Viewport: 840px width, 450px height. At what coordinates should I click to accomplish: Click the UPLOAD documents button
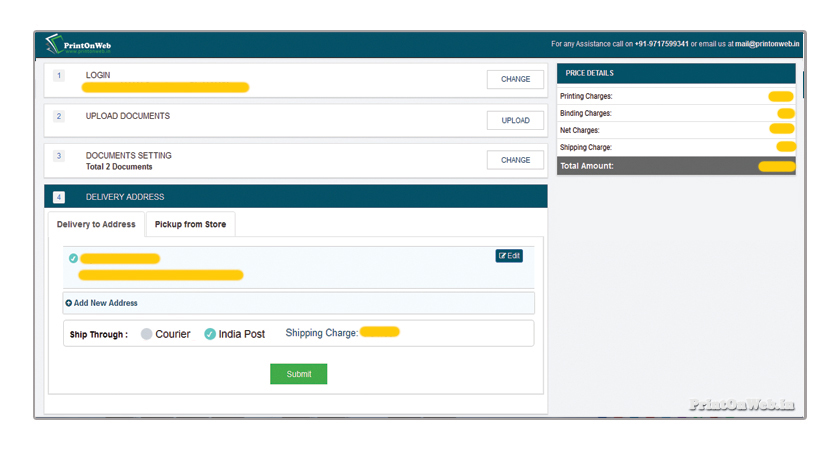pos(515,121)
